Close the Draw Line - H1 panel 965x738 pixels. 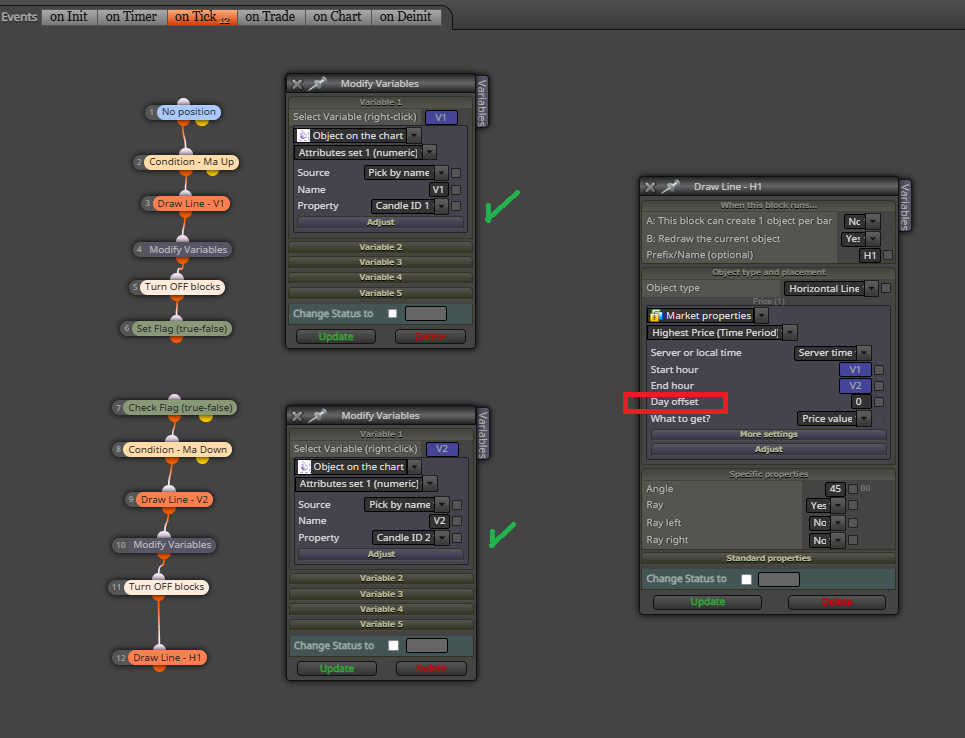point(650,187)
